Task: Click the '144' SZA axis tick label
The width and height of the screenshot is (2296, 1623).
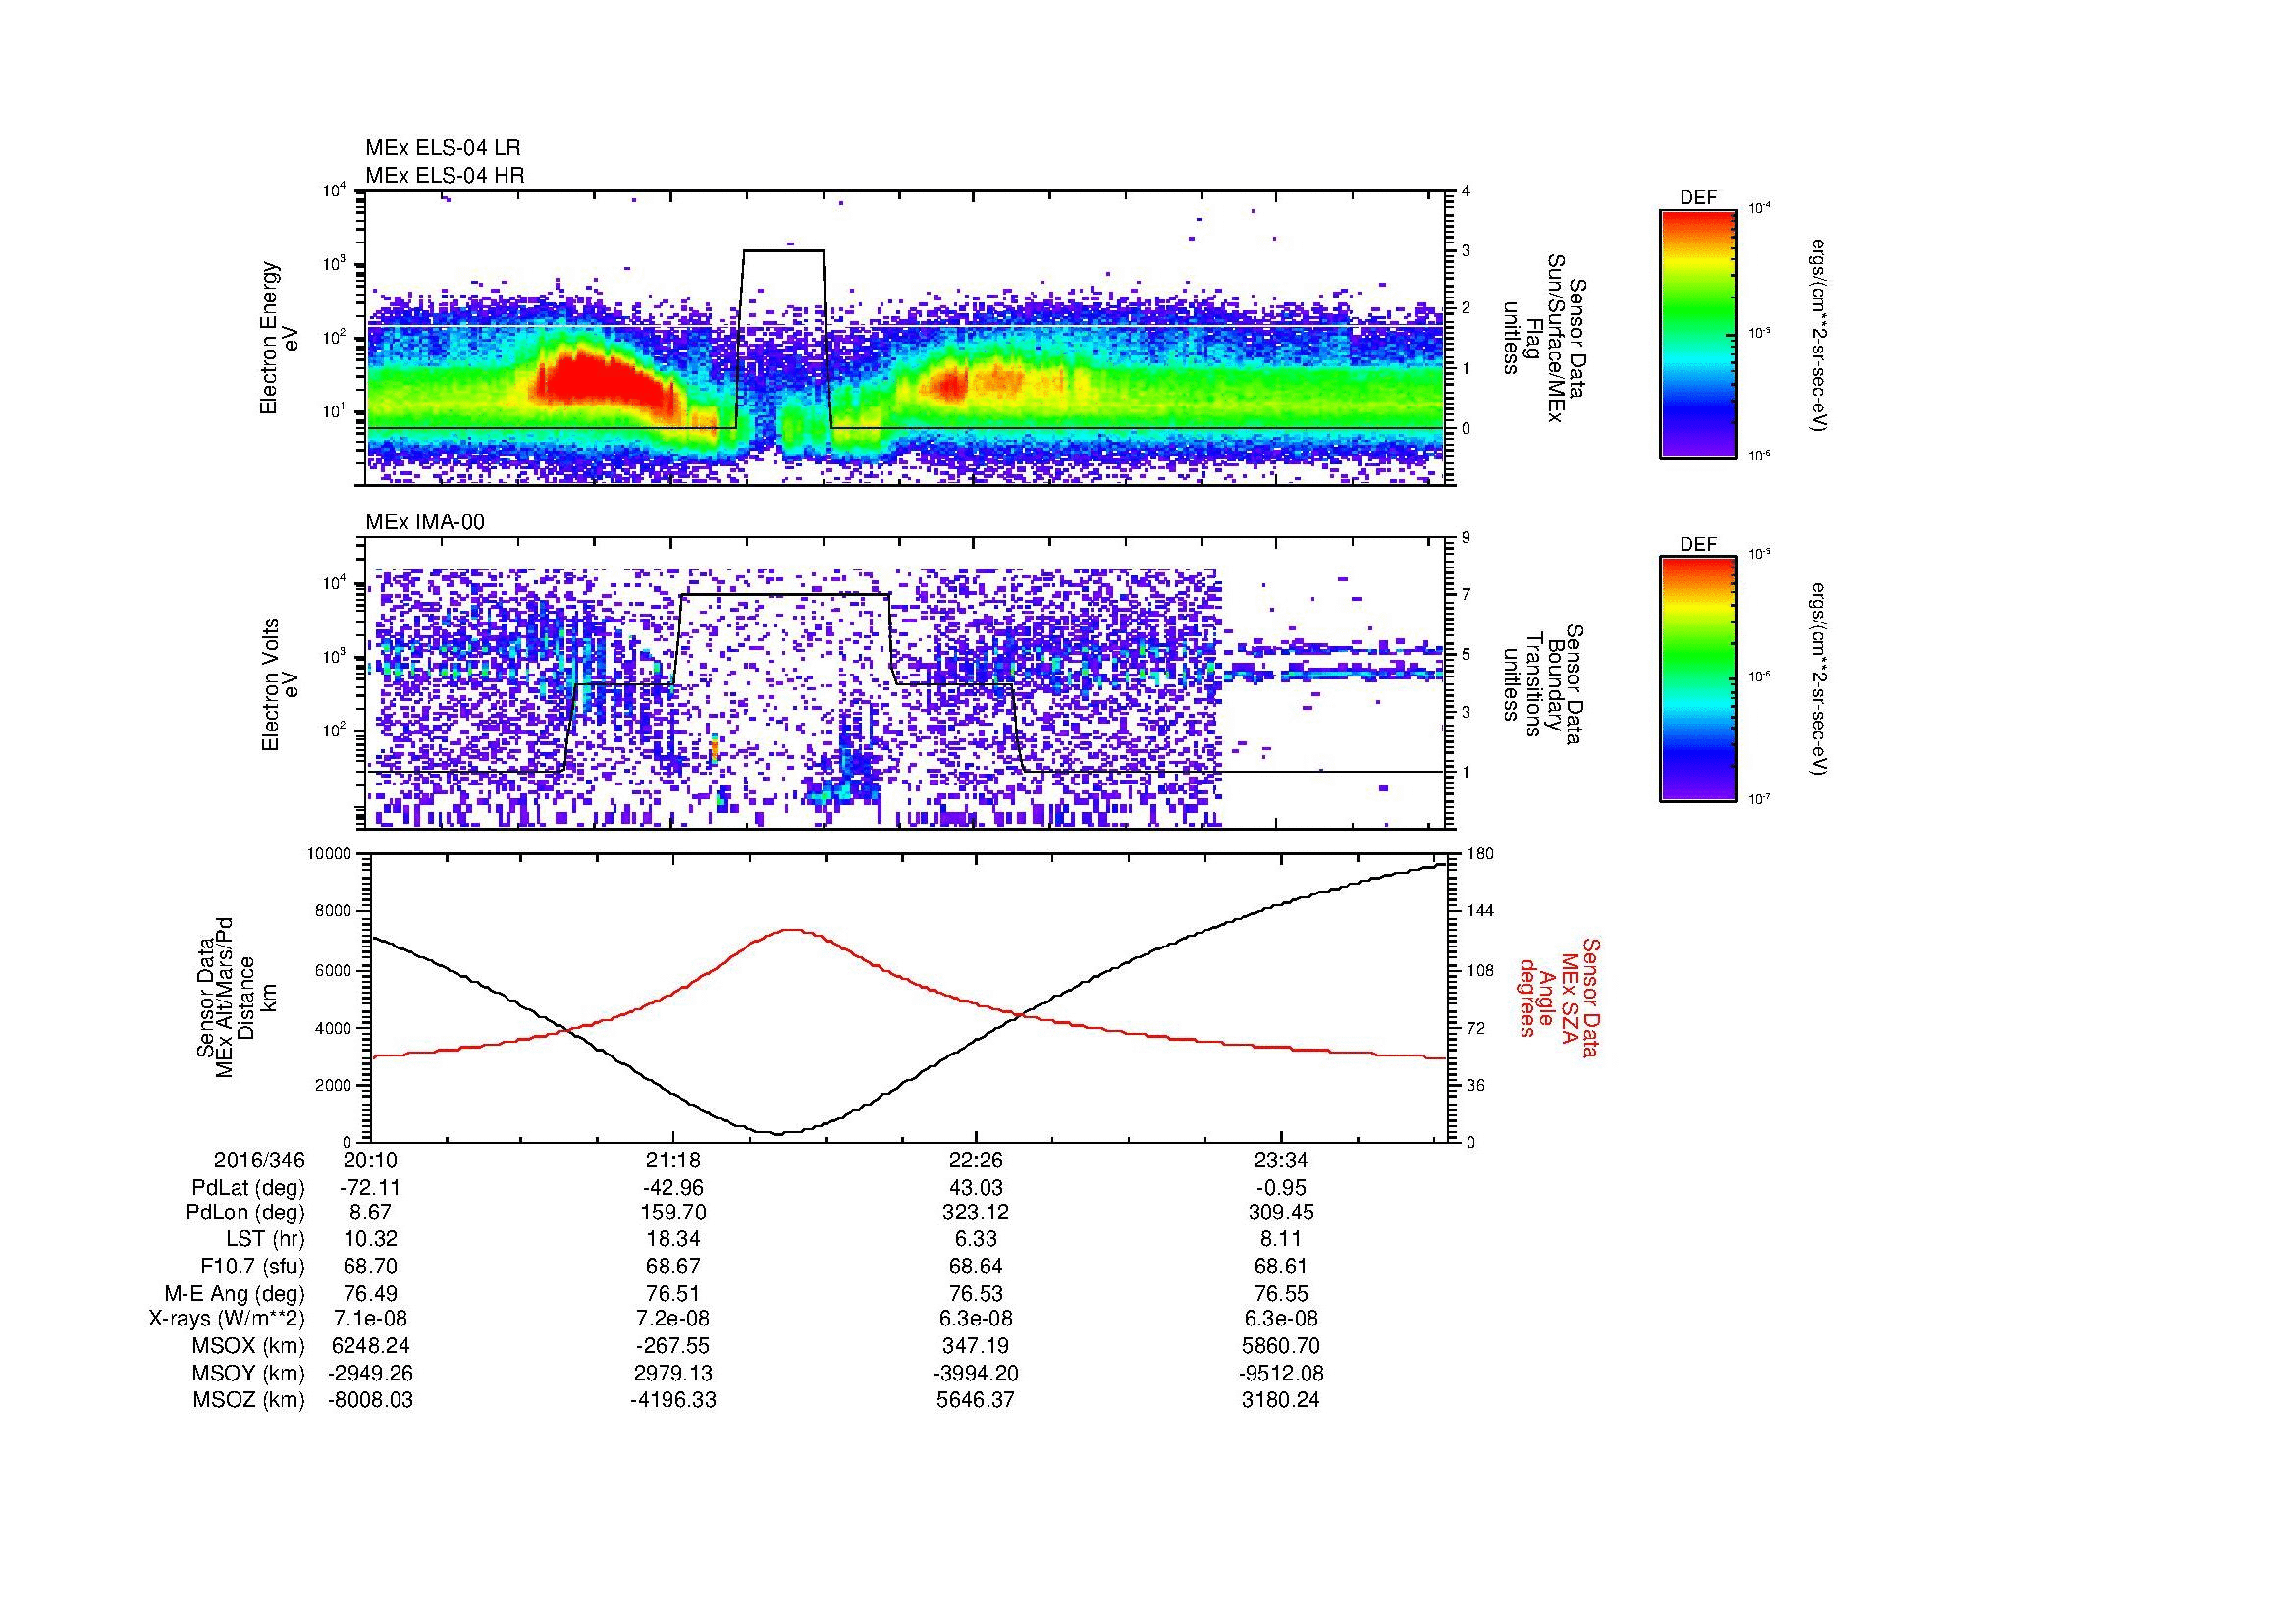Action: click(1479, 911)
